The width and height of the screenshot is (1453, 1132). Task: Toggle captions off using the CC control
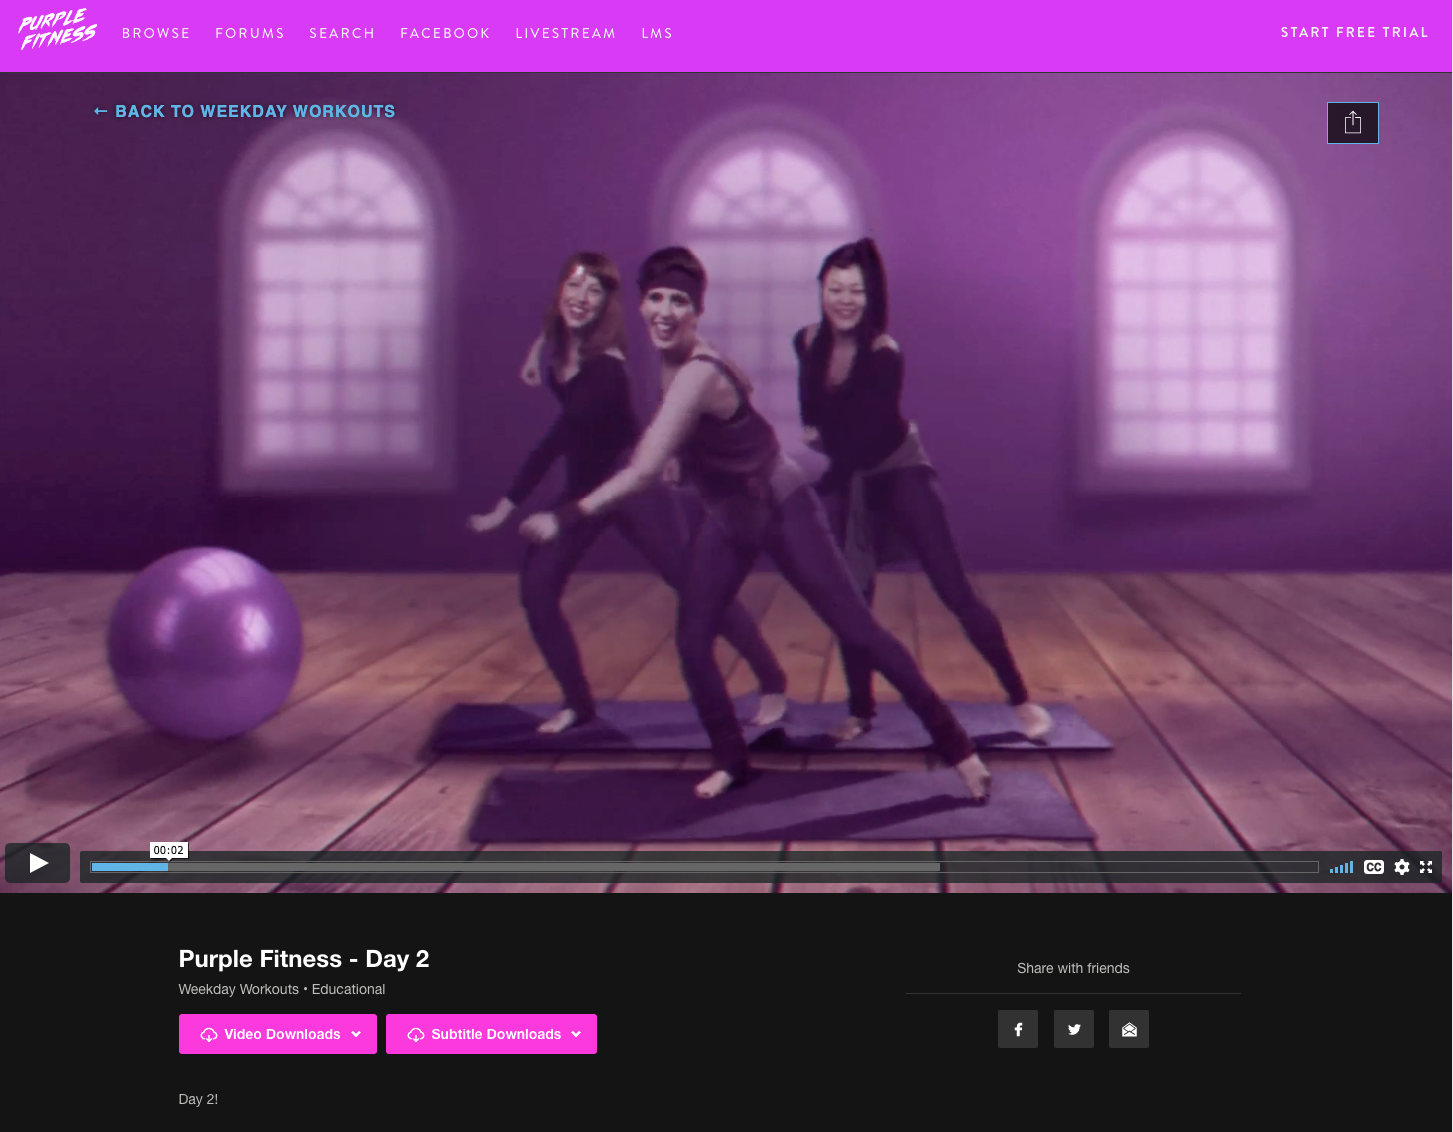coord(1374,867)
